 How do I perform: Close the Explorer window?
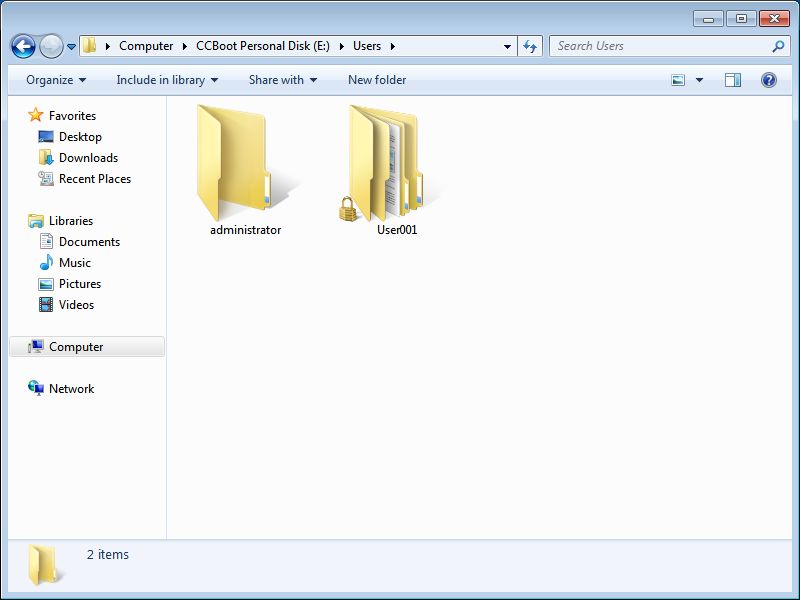[x=774, y=19]
